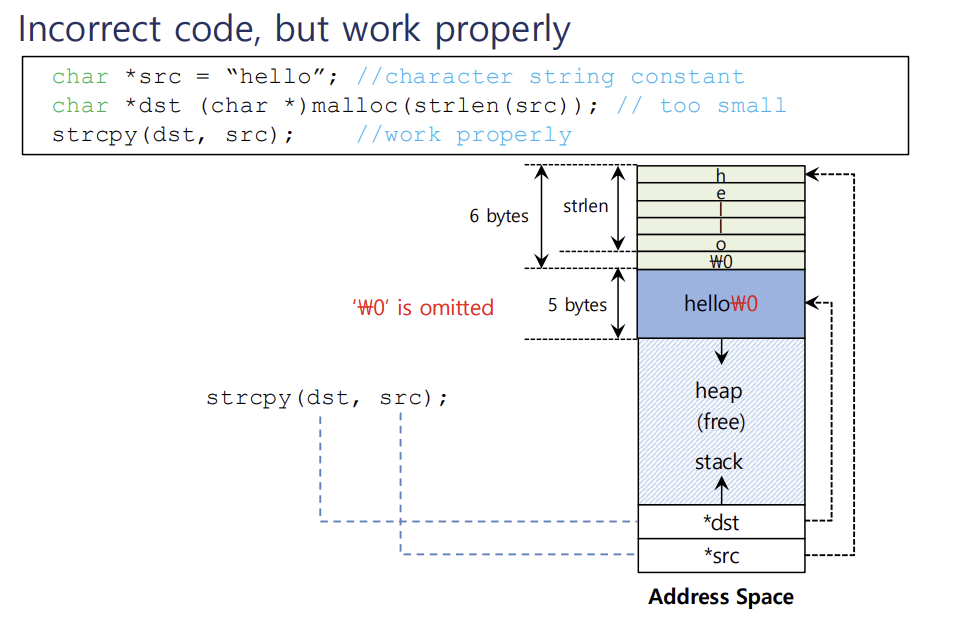
Task: Select the "heap" label
Action: (719, 391)
